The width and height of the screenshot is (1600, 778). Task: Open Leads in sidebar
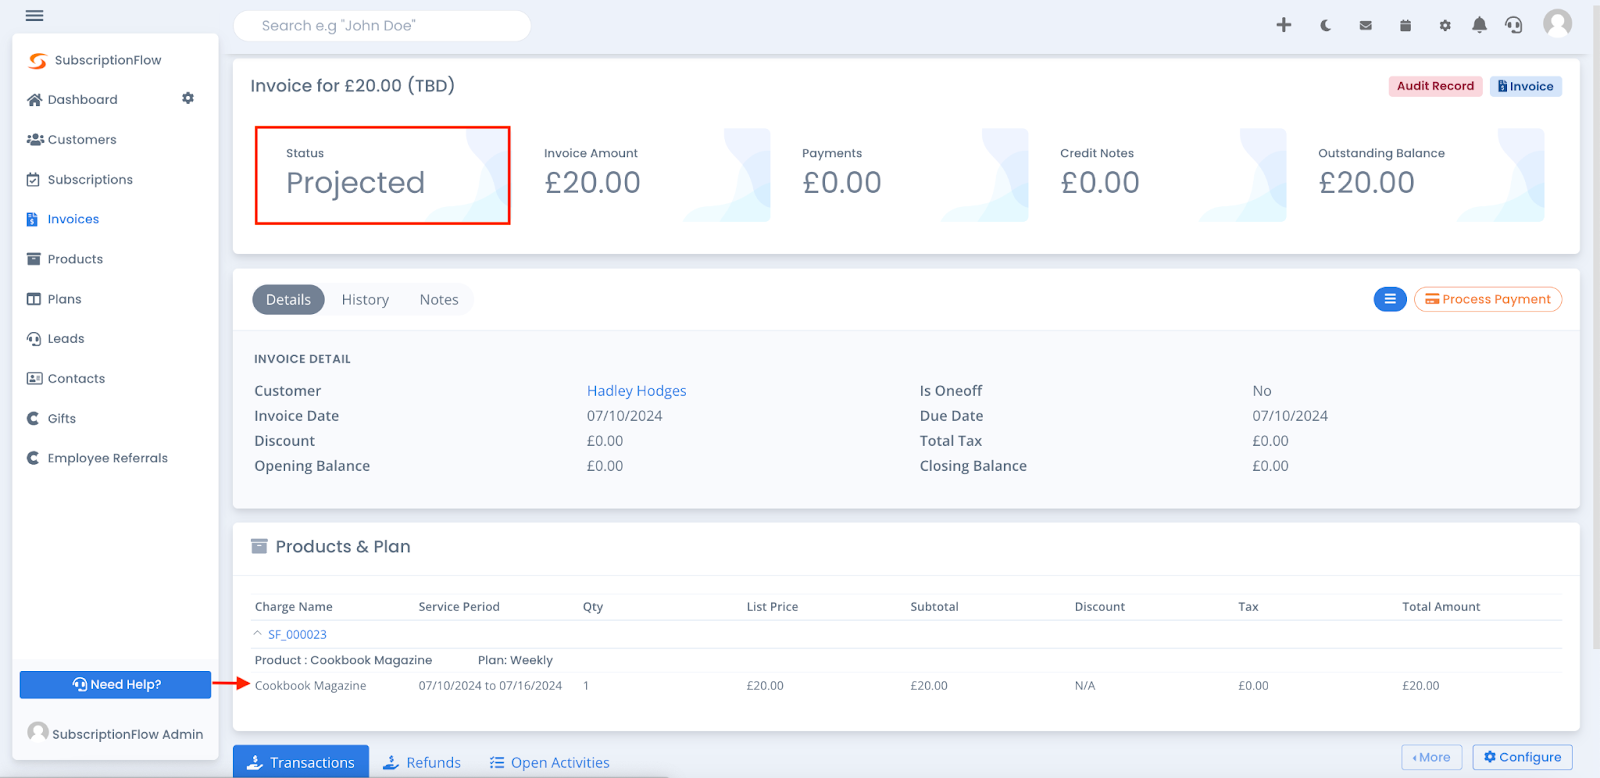point(55,339)
